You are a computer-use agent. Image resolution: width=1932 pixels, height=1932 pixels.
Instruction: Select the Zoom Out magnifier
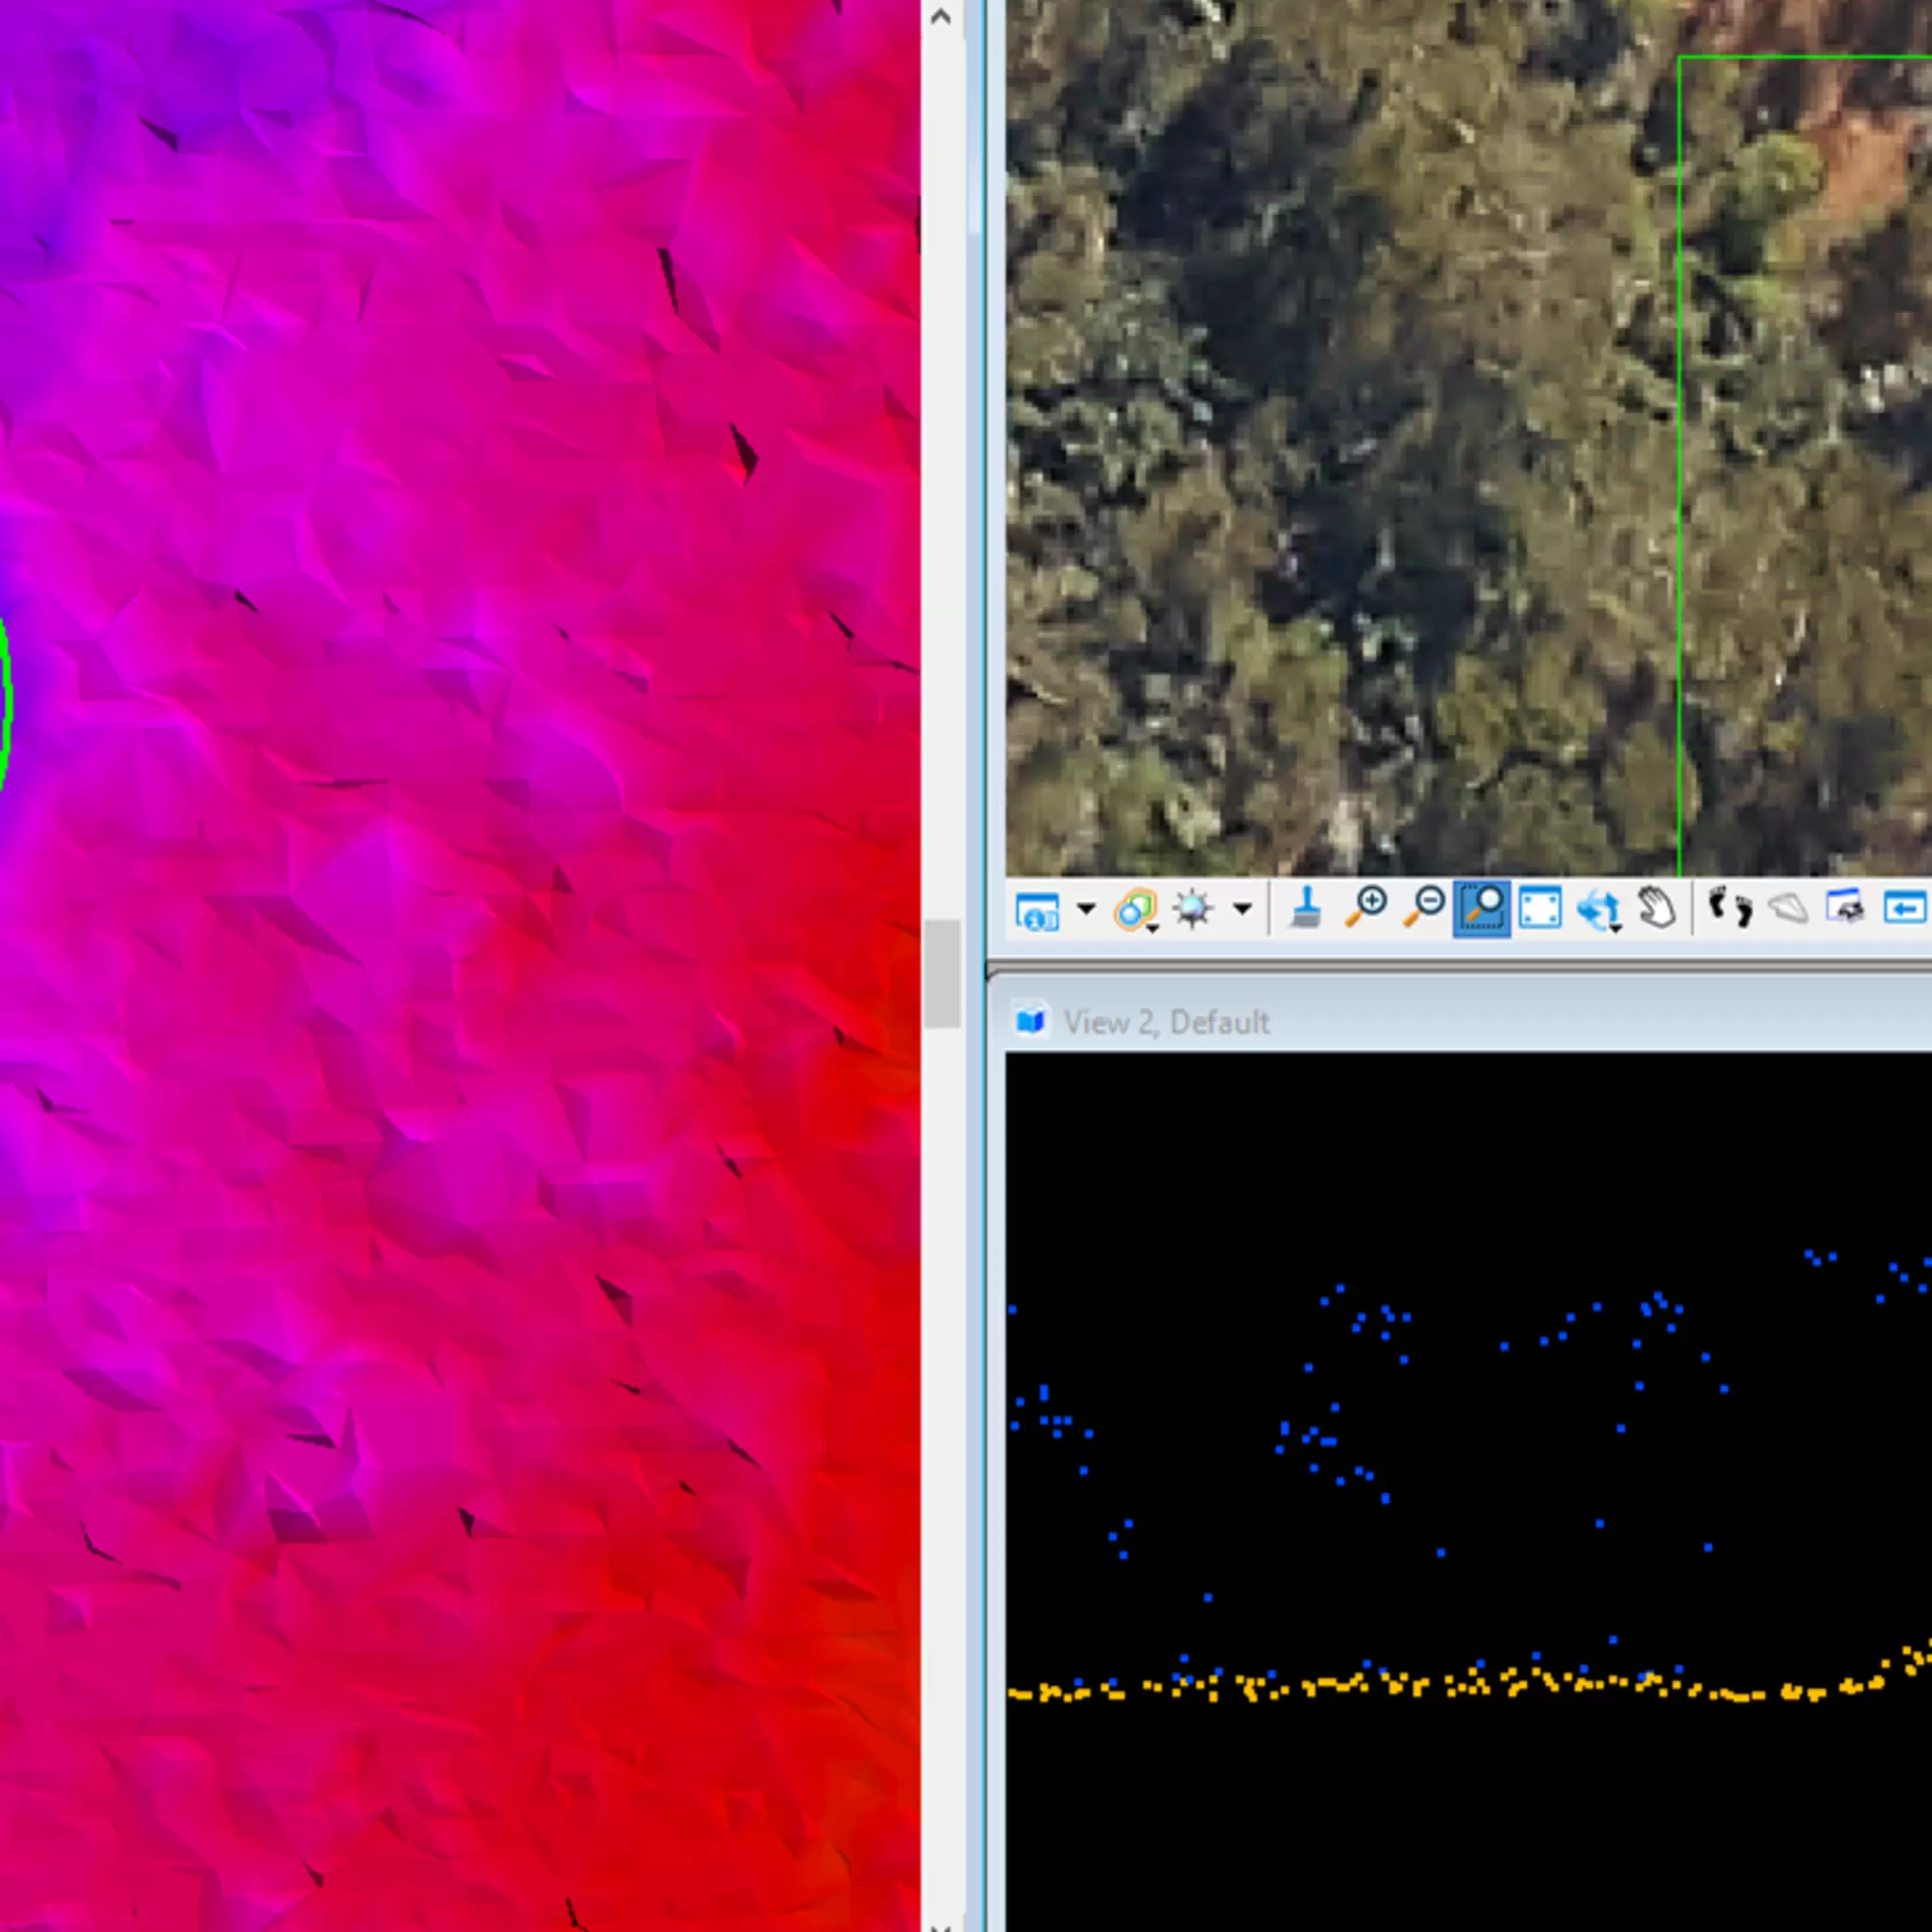(1424, 908)
